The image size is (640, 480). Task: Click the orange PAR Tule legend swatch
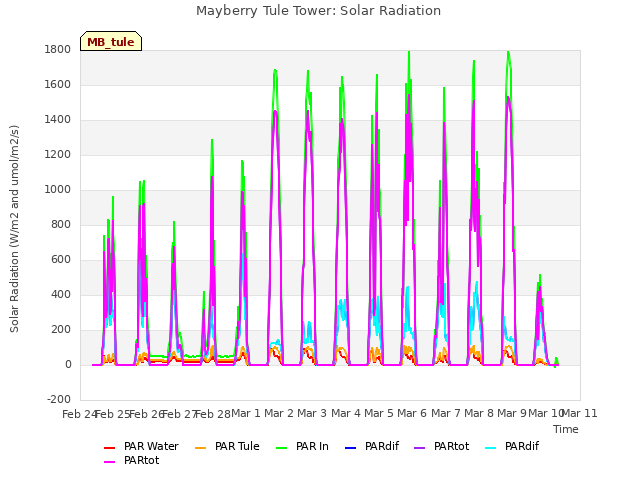(x=200, y=448)
